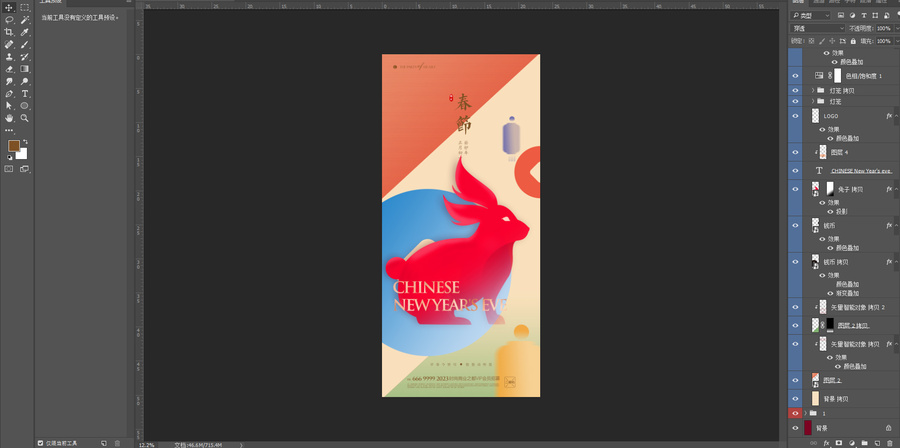Select the Eyedropper tool
Viewport: 900px width, 448px height.
[x=25, y=32]
